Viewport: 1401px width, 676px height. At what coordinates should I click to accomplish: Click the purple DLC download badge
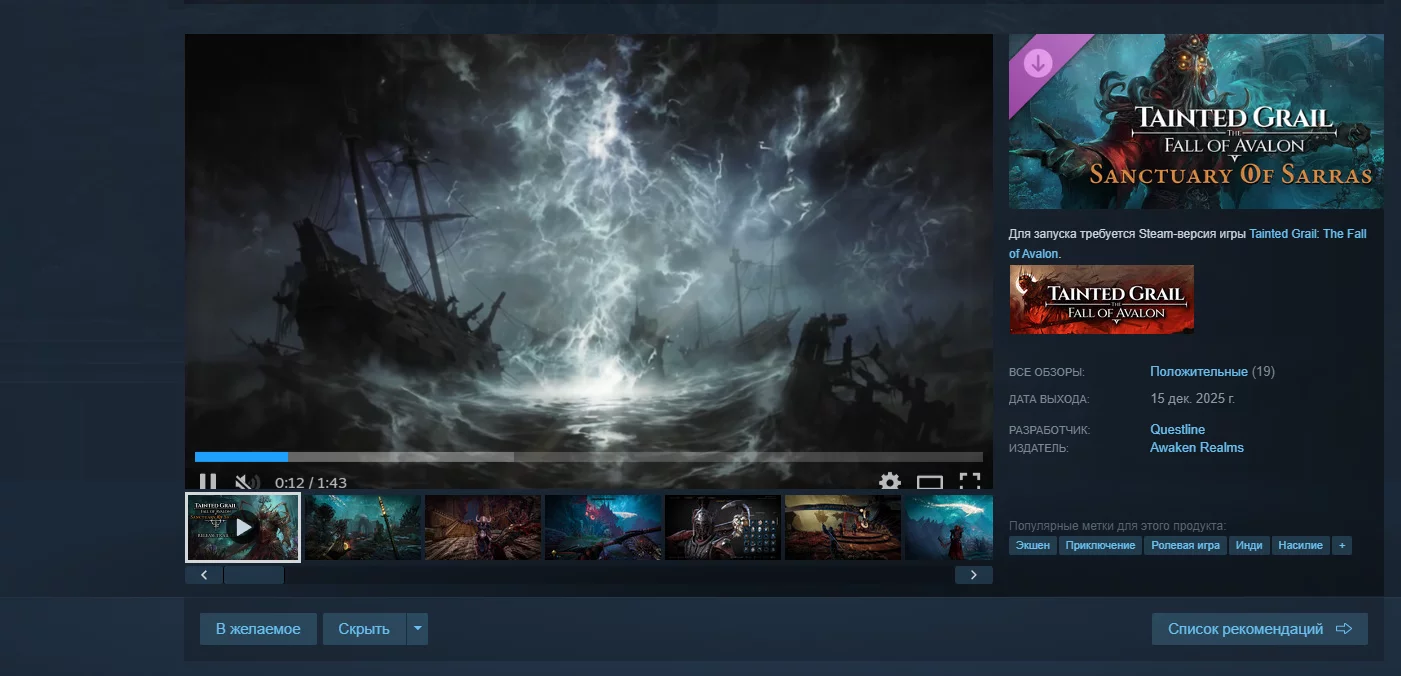pyautogui.click(x=1038, y=64)
